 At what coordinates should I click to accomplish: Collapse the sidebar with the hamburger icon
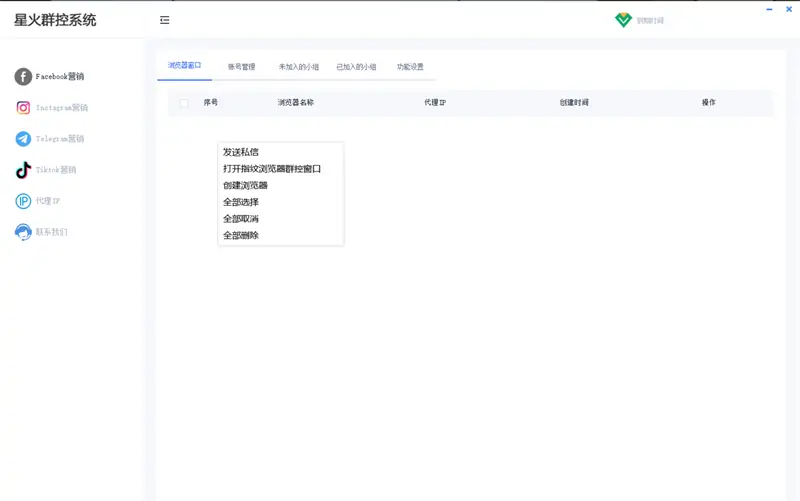coord(164,20)
